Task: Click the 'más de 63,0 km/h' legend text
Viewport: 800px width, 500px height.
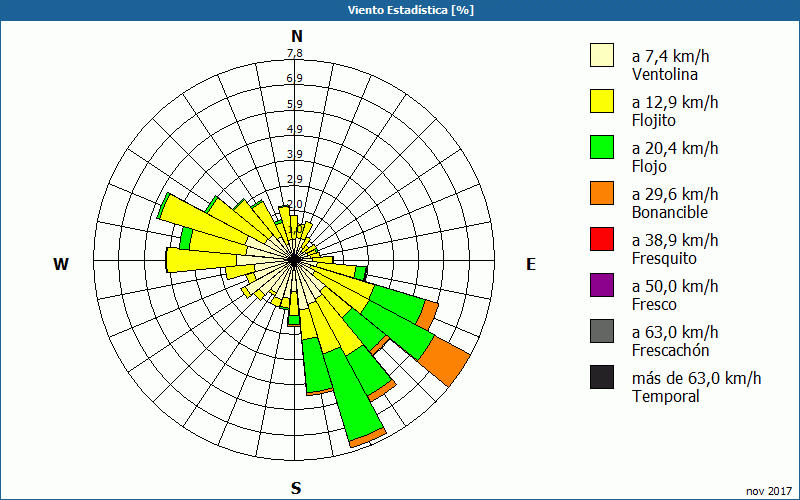Action: 696,378
